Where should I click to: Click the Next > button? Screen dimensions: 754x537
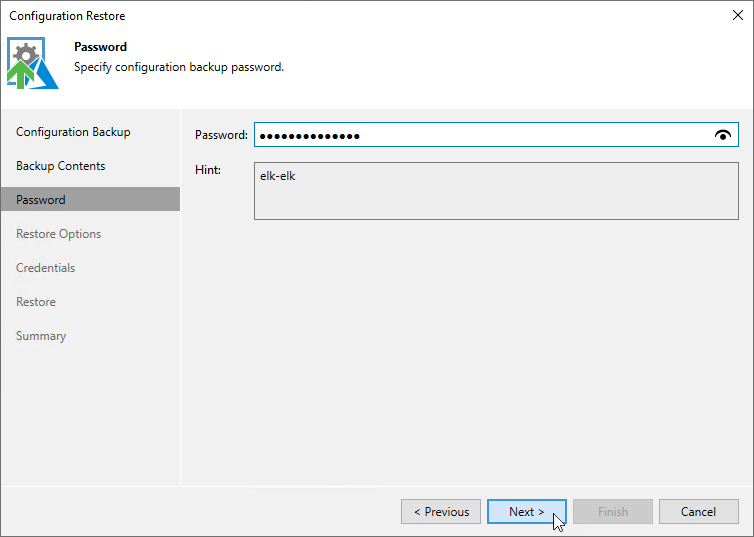(x=527, y=512)
